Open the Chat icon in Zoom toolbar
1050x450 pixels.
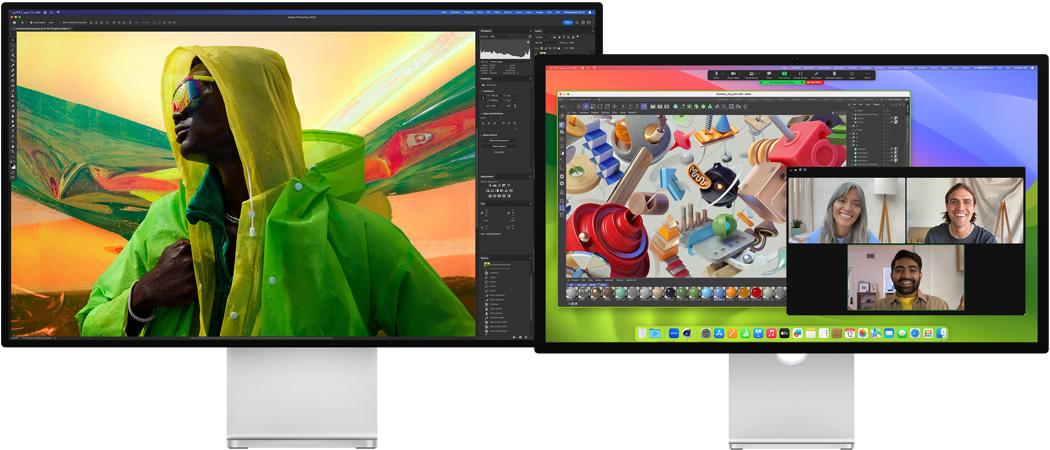pos(767,74)
